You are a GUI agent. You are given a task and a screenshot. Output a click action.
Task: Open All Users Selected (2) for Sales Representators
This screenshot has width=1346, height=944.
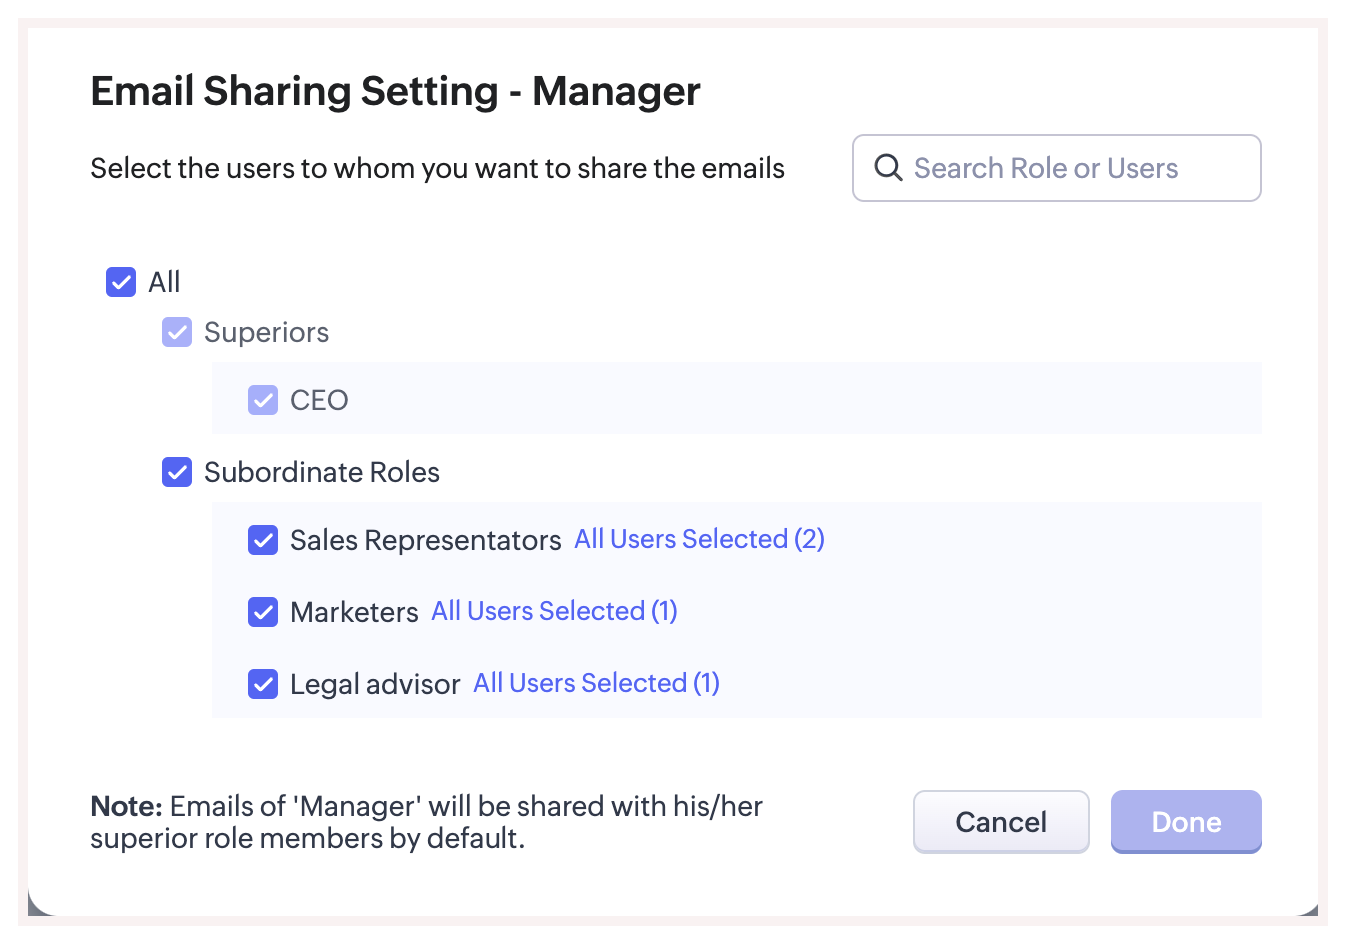(x=699, y=539)
